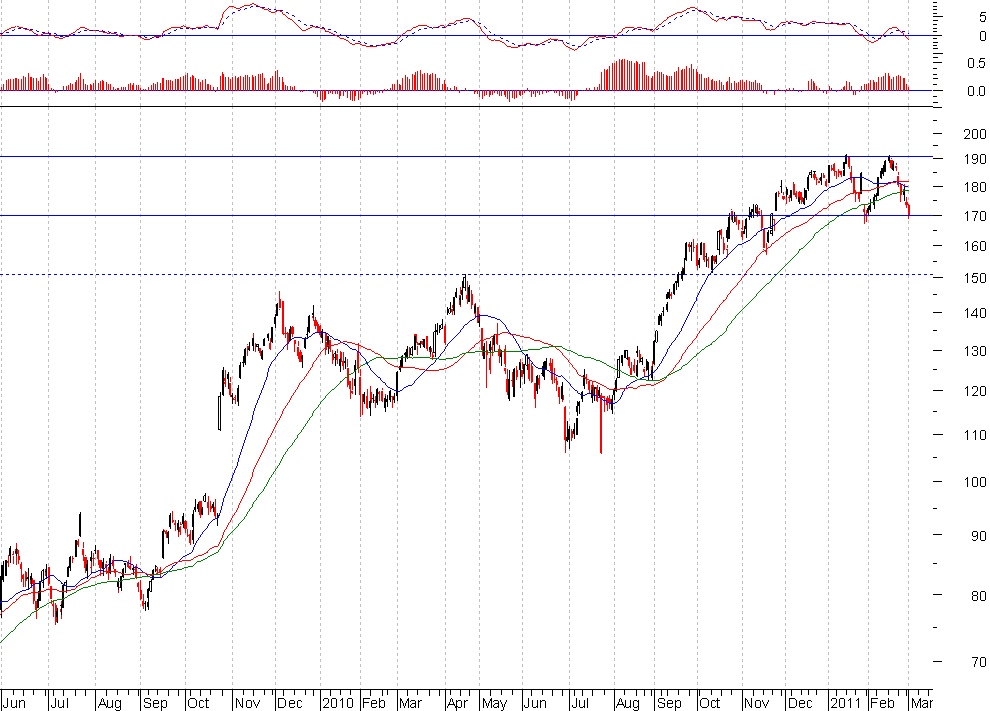Select the "110" price axis label
990x711 pixels.
tap(975, 435)
